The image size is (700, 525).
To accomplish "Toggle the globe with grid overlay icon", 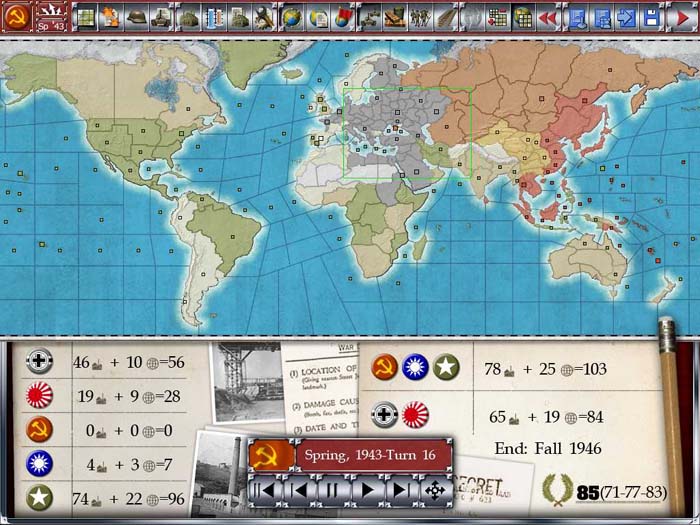I will tap(523, 18).
